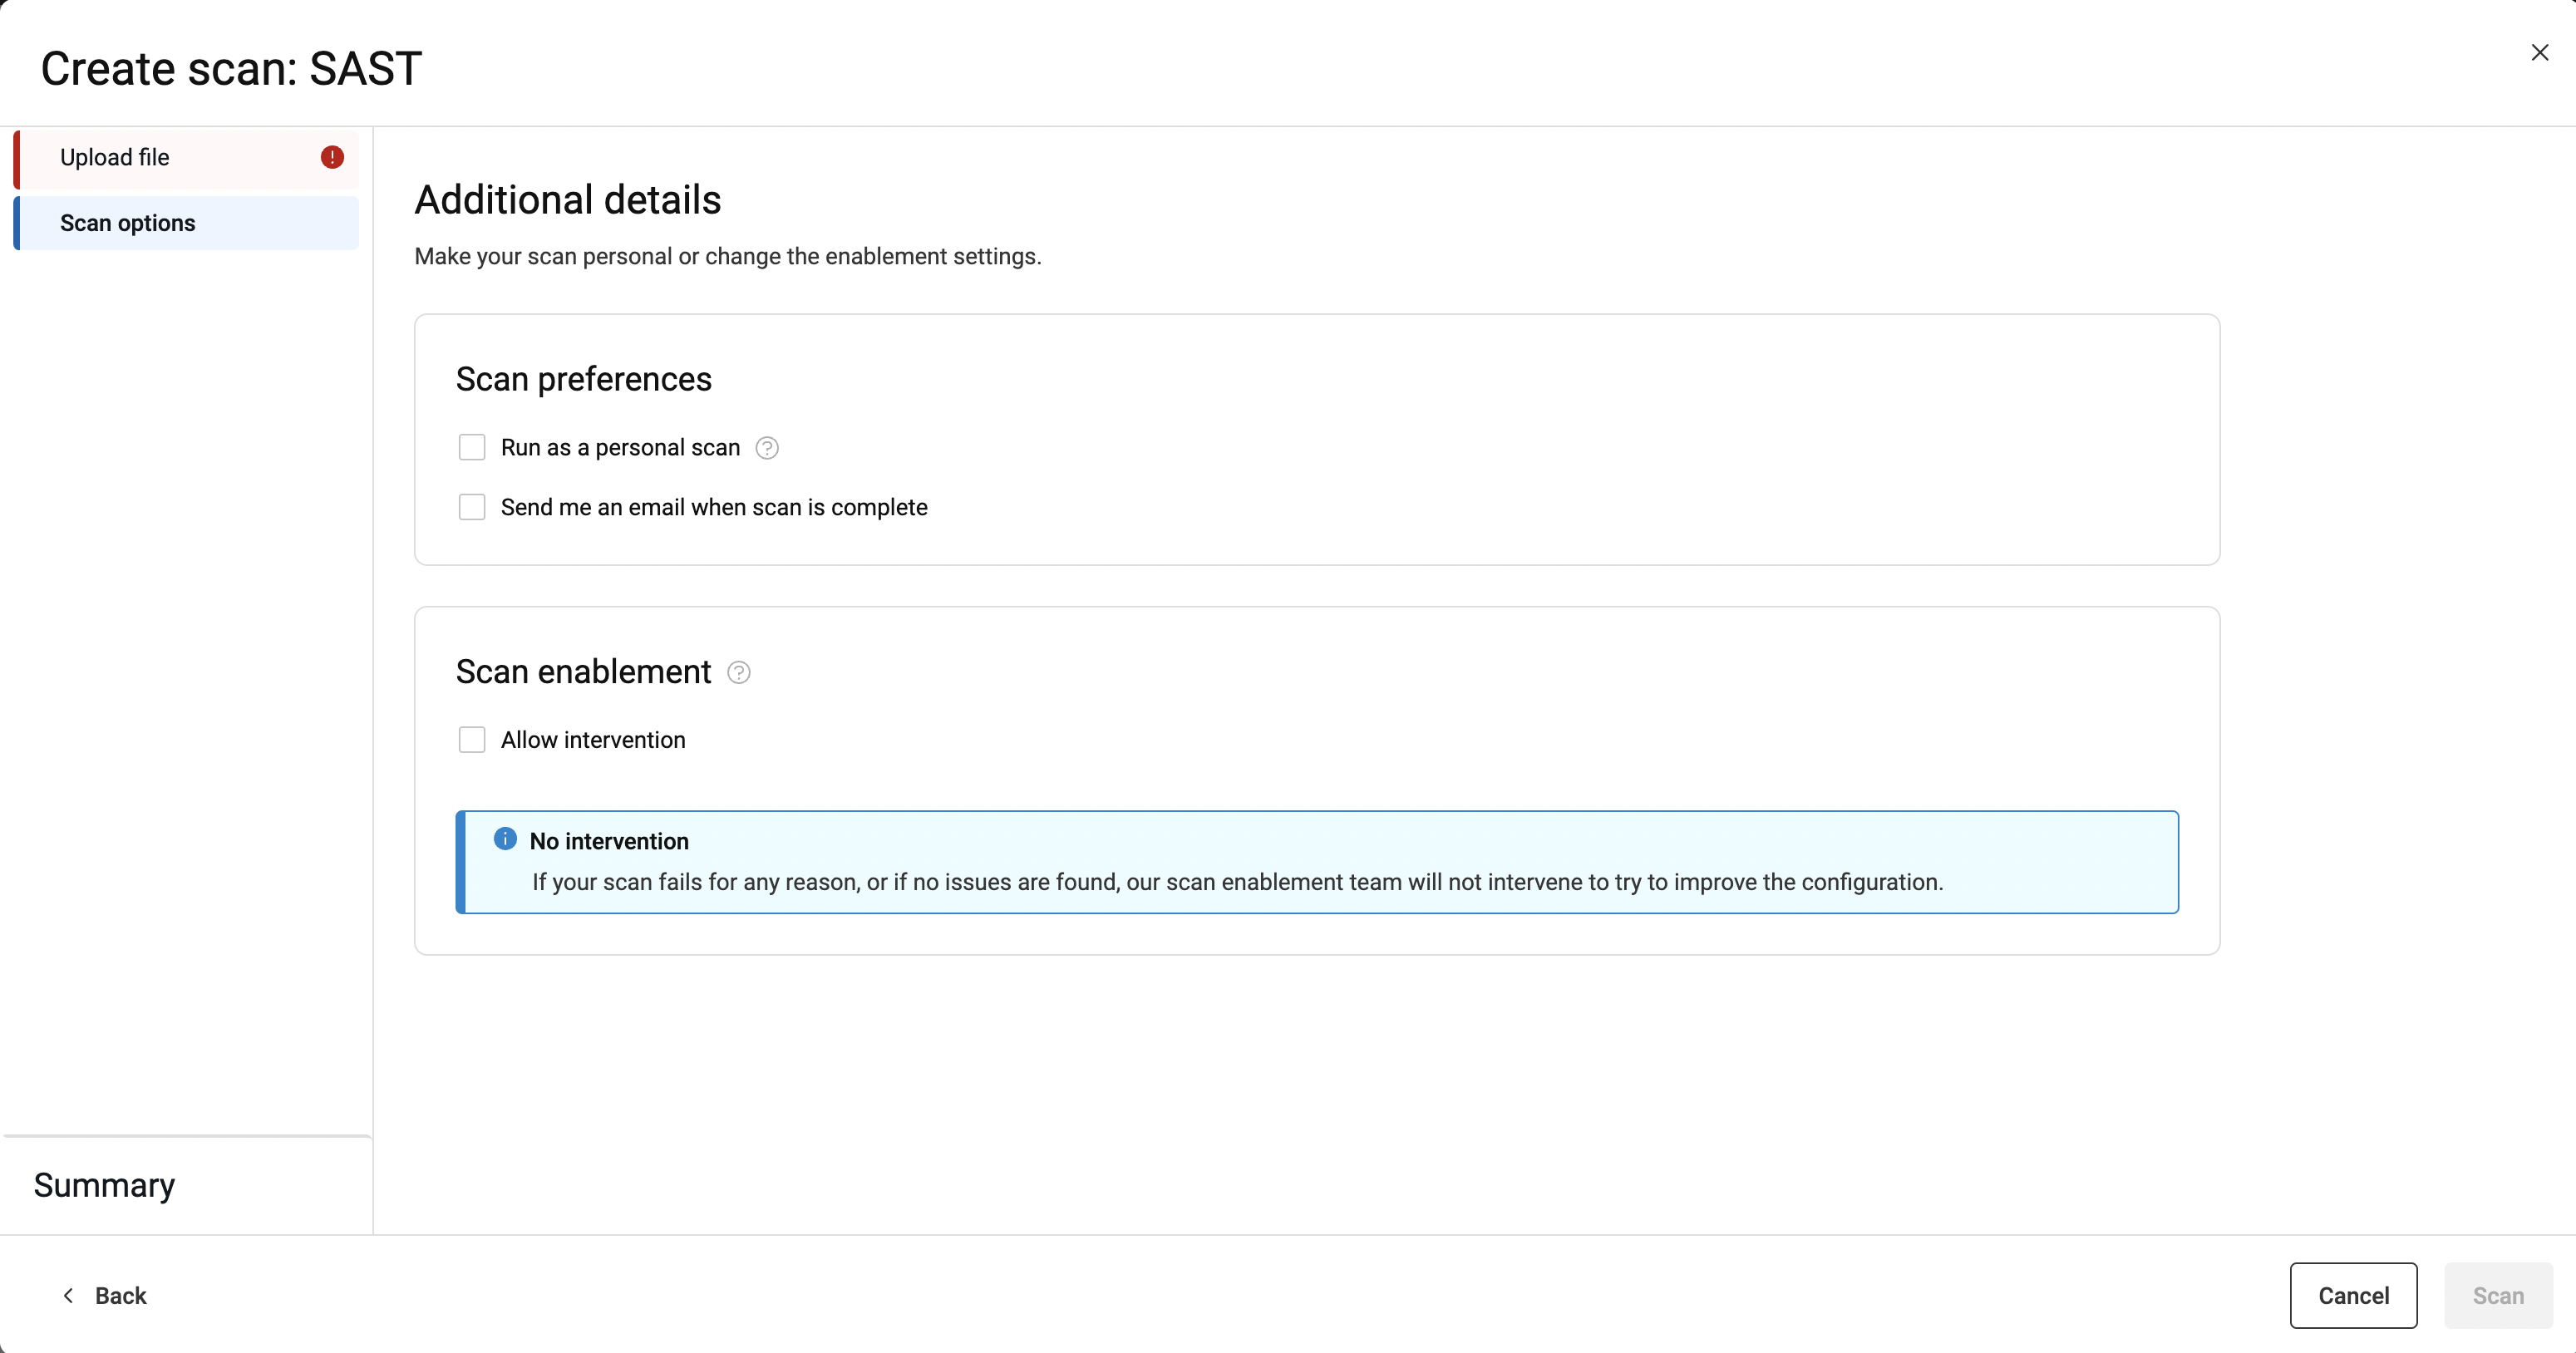Expand the Summary panel

click(x=105, y=1185)
